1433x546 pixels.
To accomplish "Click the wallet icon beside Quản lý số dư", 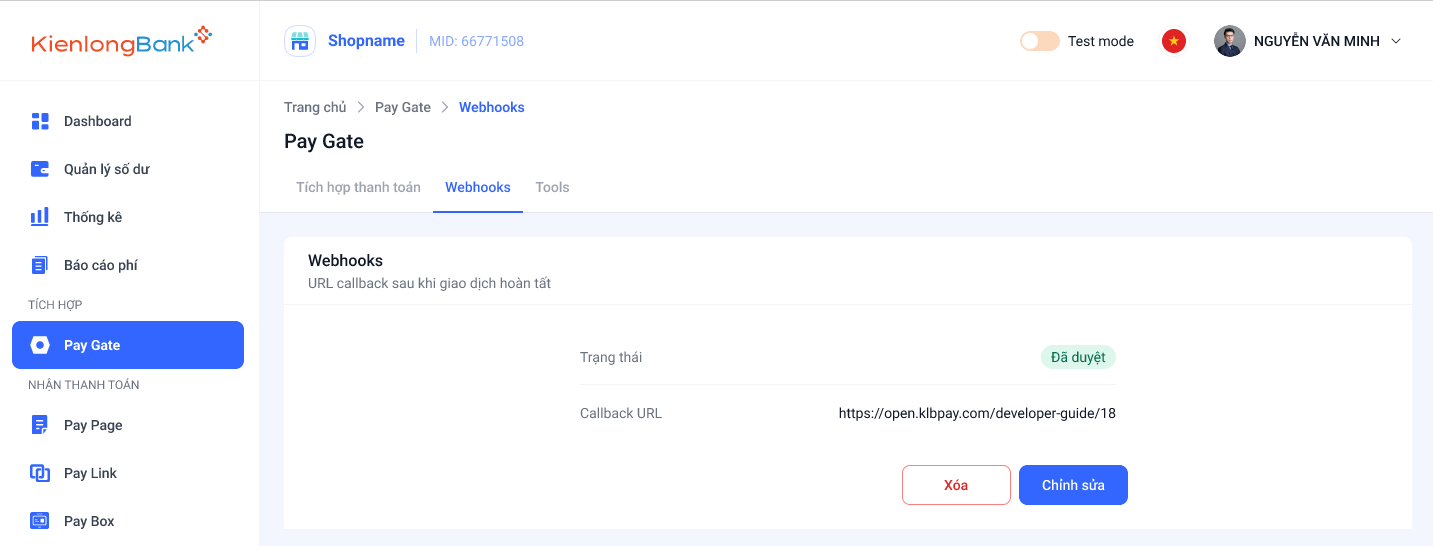I will 40,169.
